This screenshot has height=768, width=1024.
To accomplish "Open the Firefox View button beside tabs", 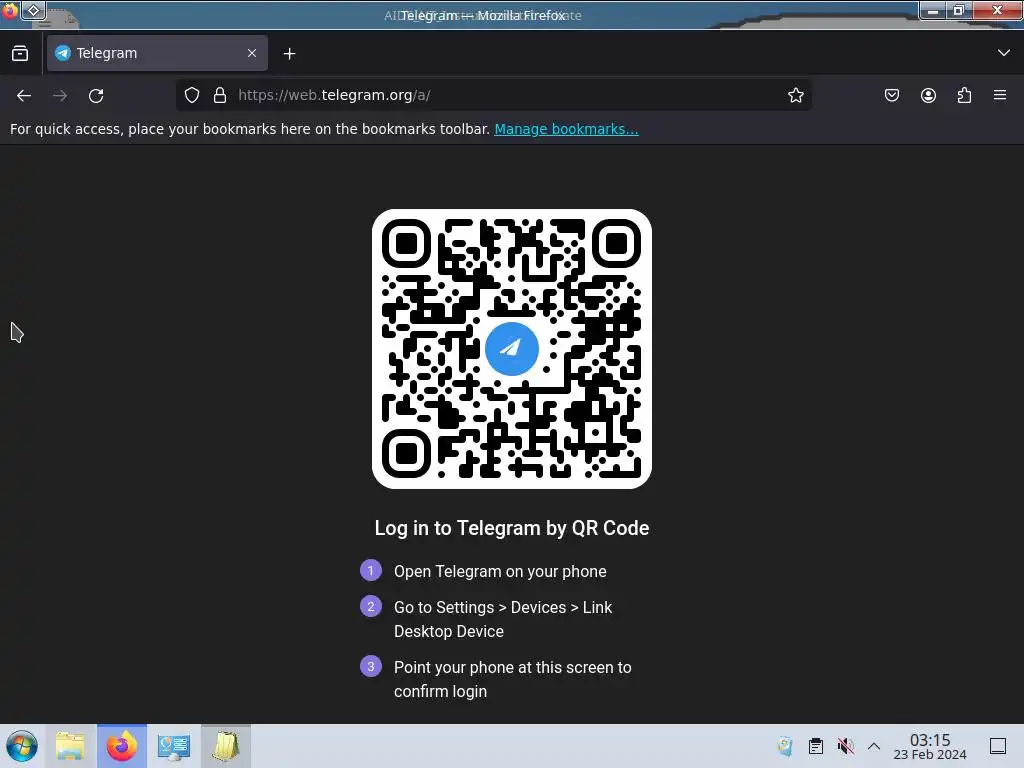I will 20,53.
